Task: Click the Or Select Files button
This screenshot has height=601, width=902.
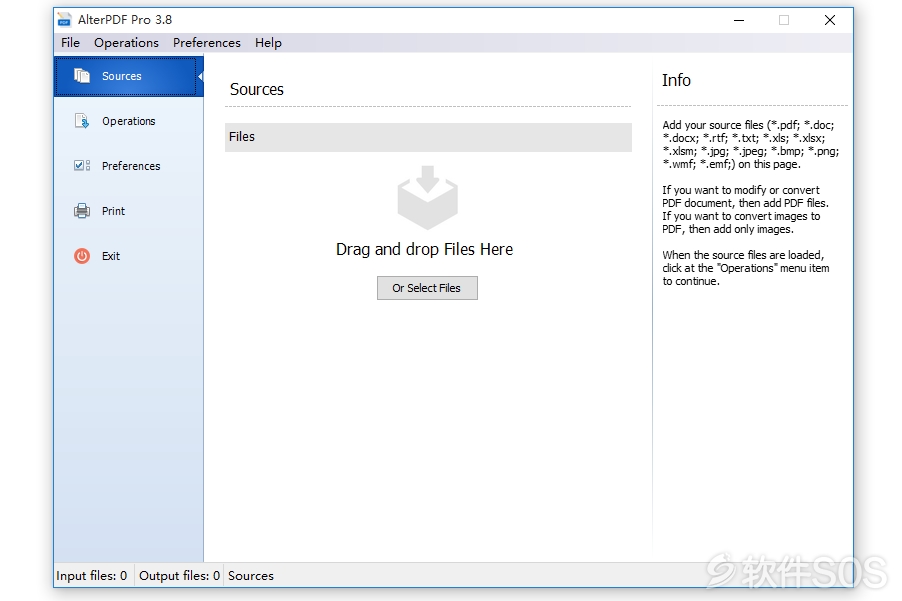Action: click(x=427, y=288)
